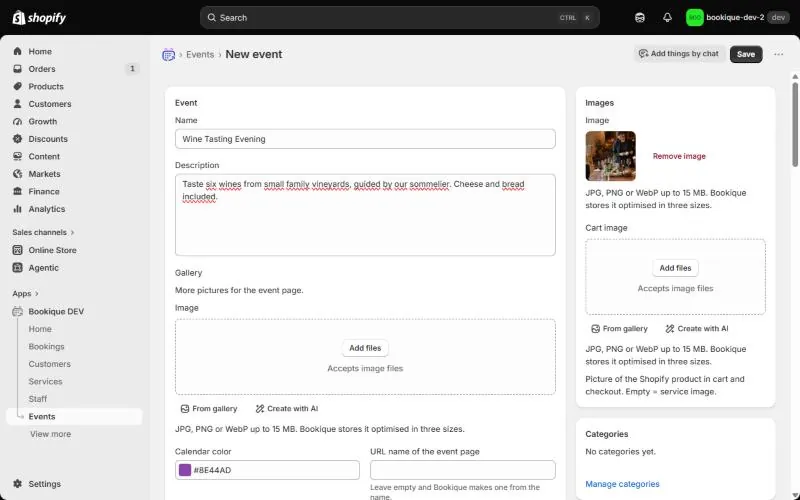The image size is (800, 500).
Task: Click the 'New event' page title
Action: (254, 55)
